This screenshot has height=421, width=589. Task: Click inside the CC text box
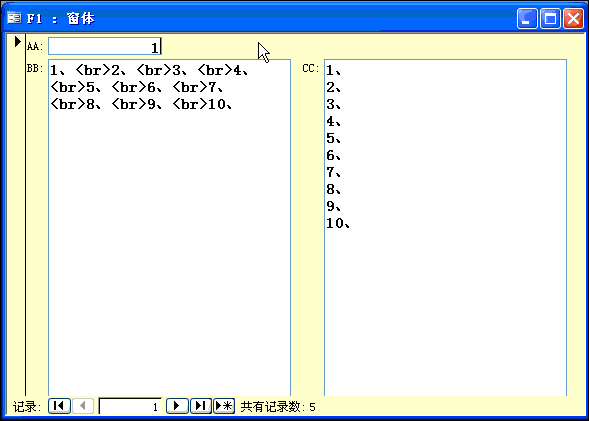pyautogui.click(x=446, y=228)
